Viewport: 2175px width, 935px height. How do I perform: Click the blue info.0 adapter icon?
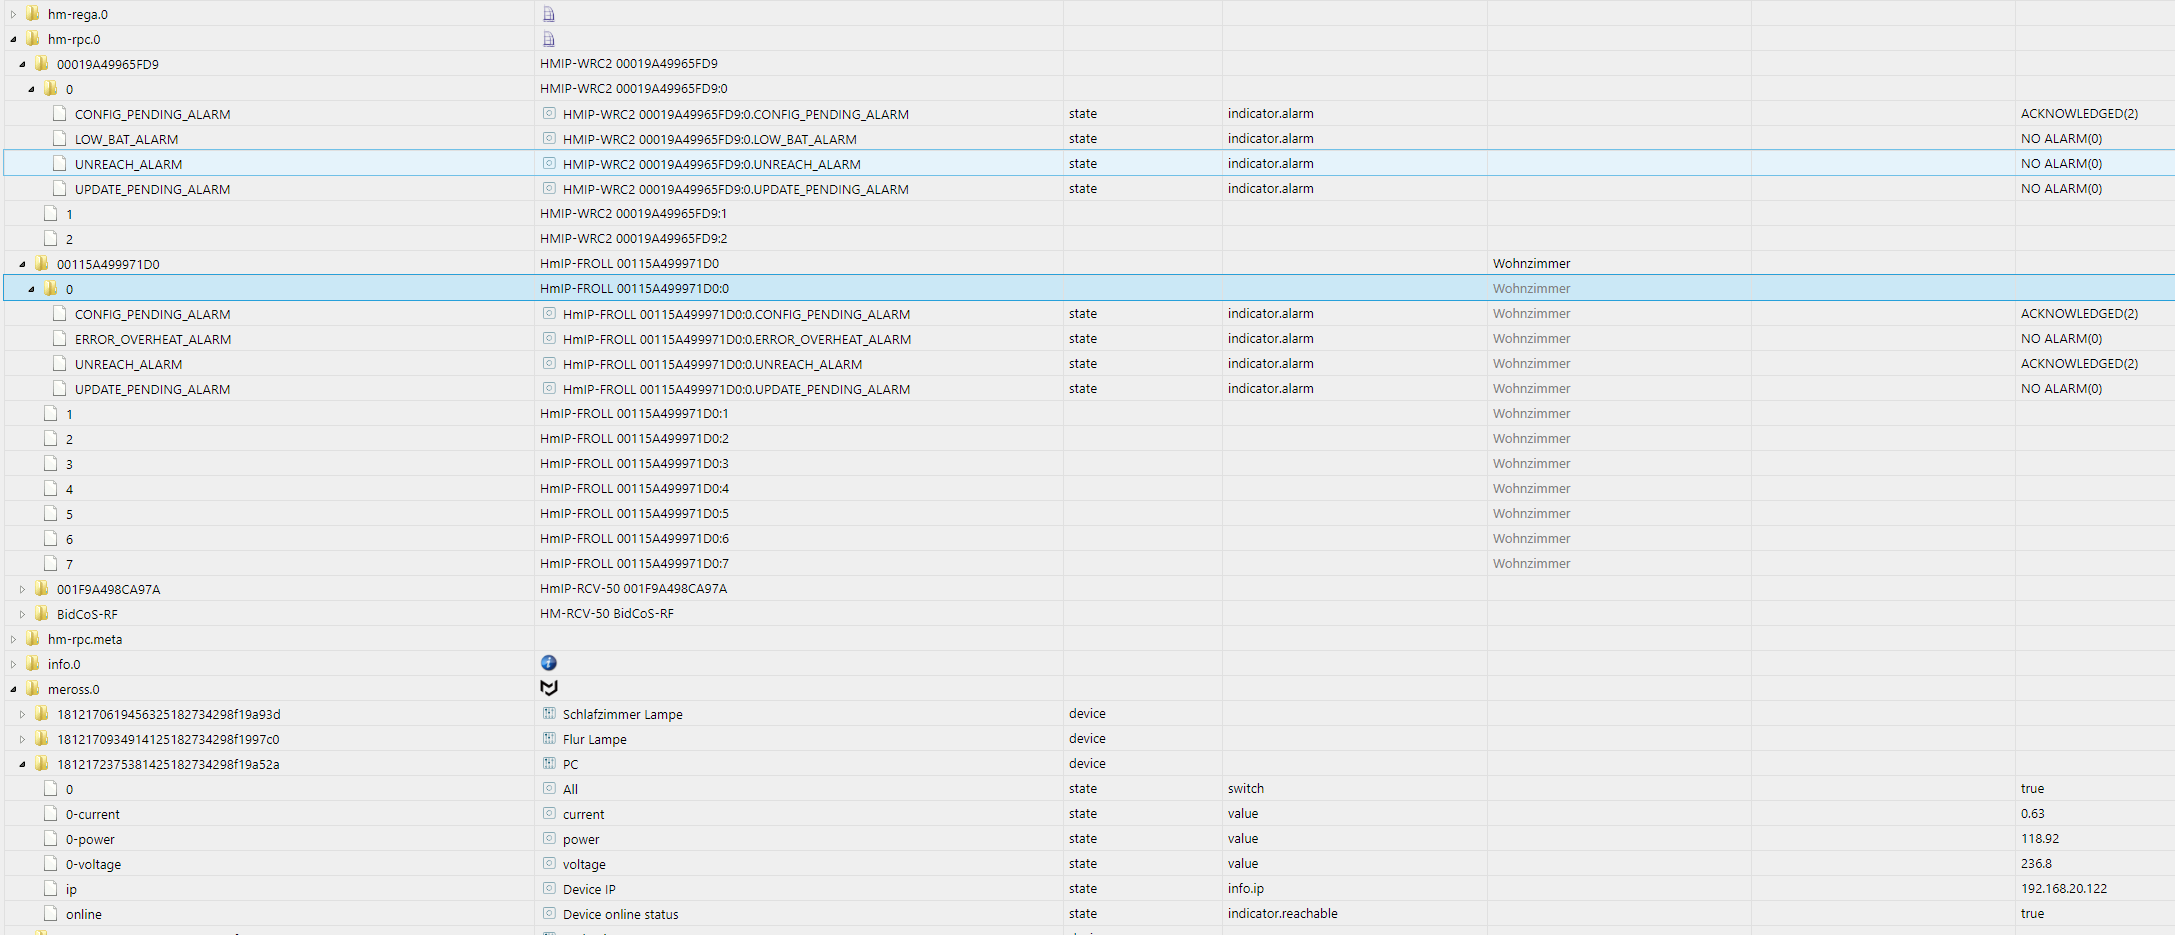(549, 663)
